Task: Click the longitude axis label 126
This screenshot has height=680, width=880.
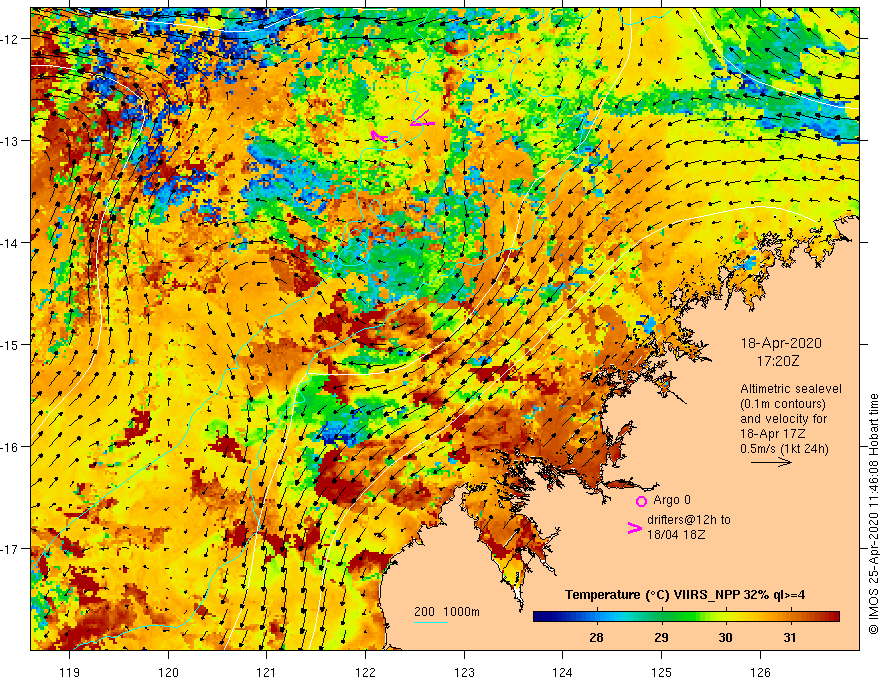Action: point(760,672)
